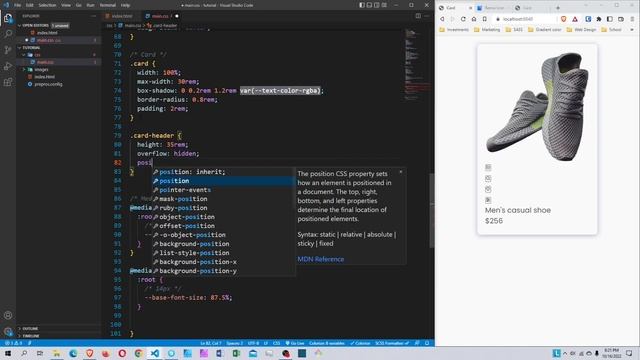Click the browser sidebar panel icon

pyautogui.click(x=610, y=19)
